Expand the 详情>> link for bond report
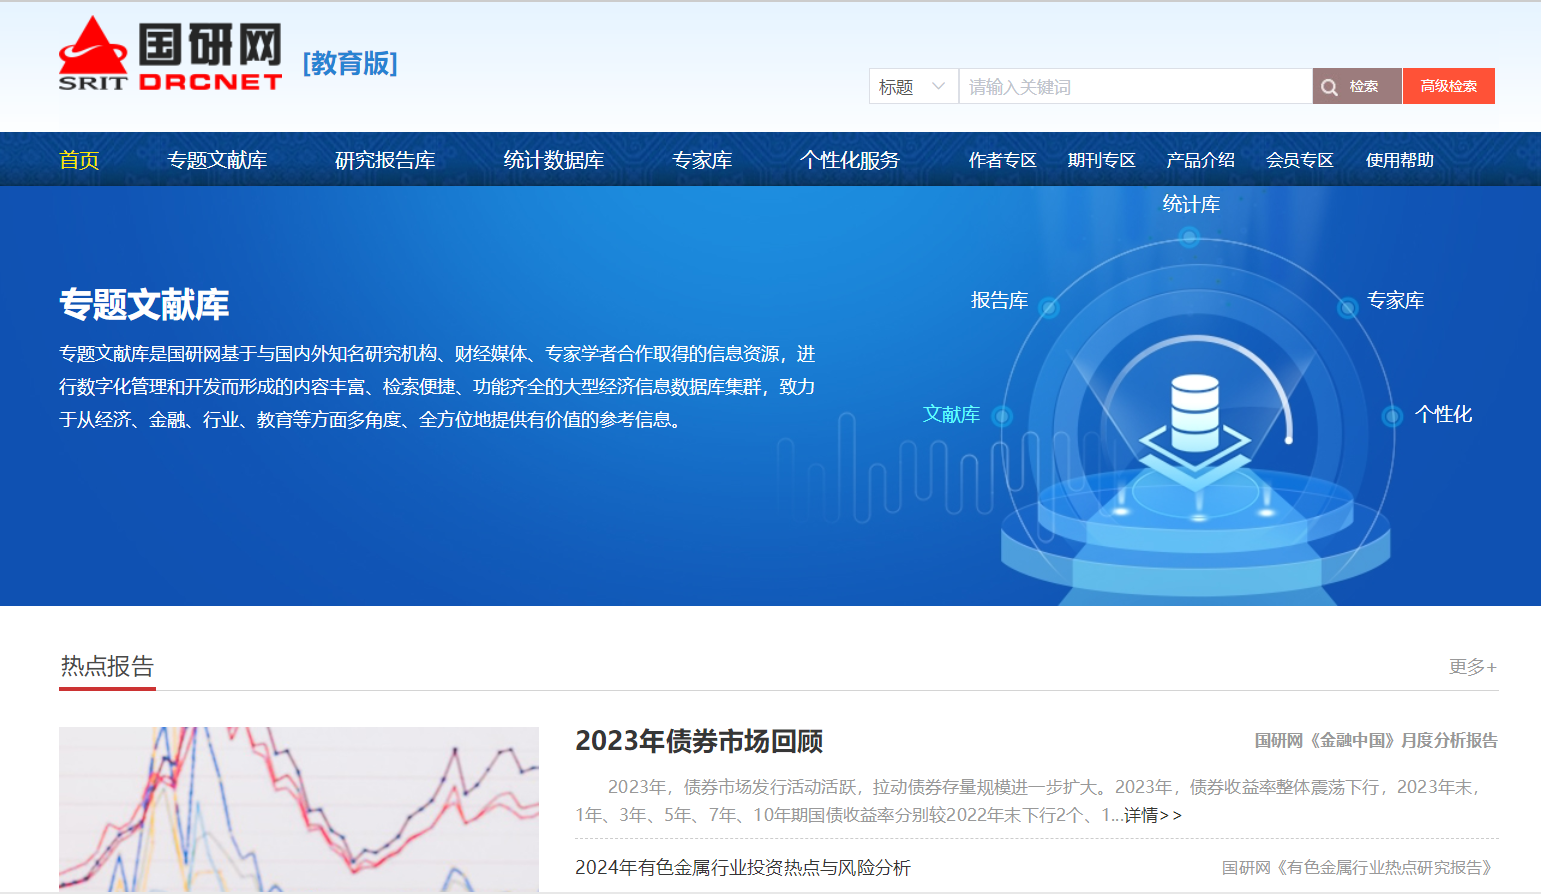1541x896 pixels. click(1152, 816)
